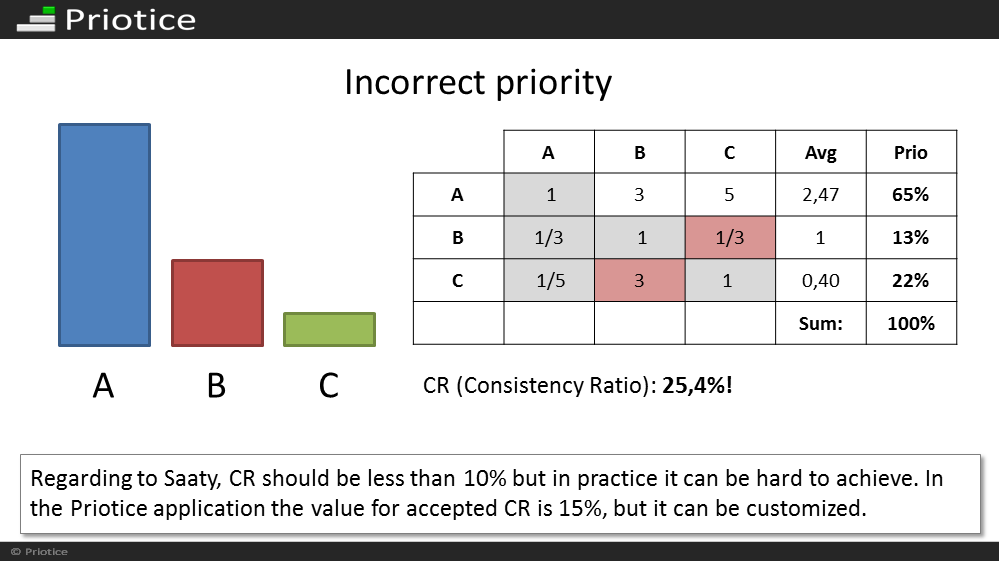Image resolution: width=1000 pixels, height=562 pixels.
Task: Click the Incorrect priority slide title
Action: (478, 83)
